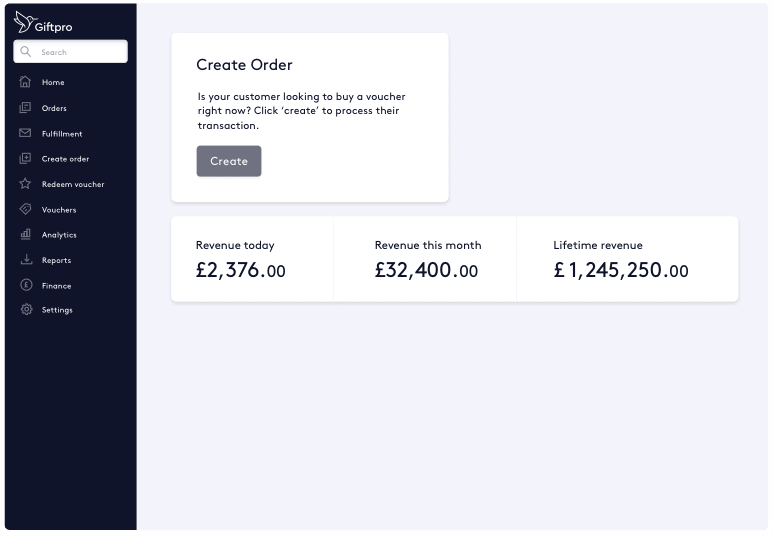Click the Vouchers tag icon
The image size is (773, 536).
tap(26, 210)
